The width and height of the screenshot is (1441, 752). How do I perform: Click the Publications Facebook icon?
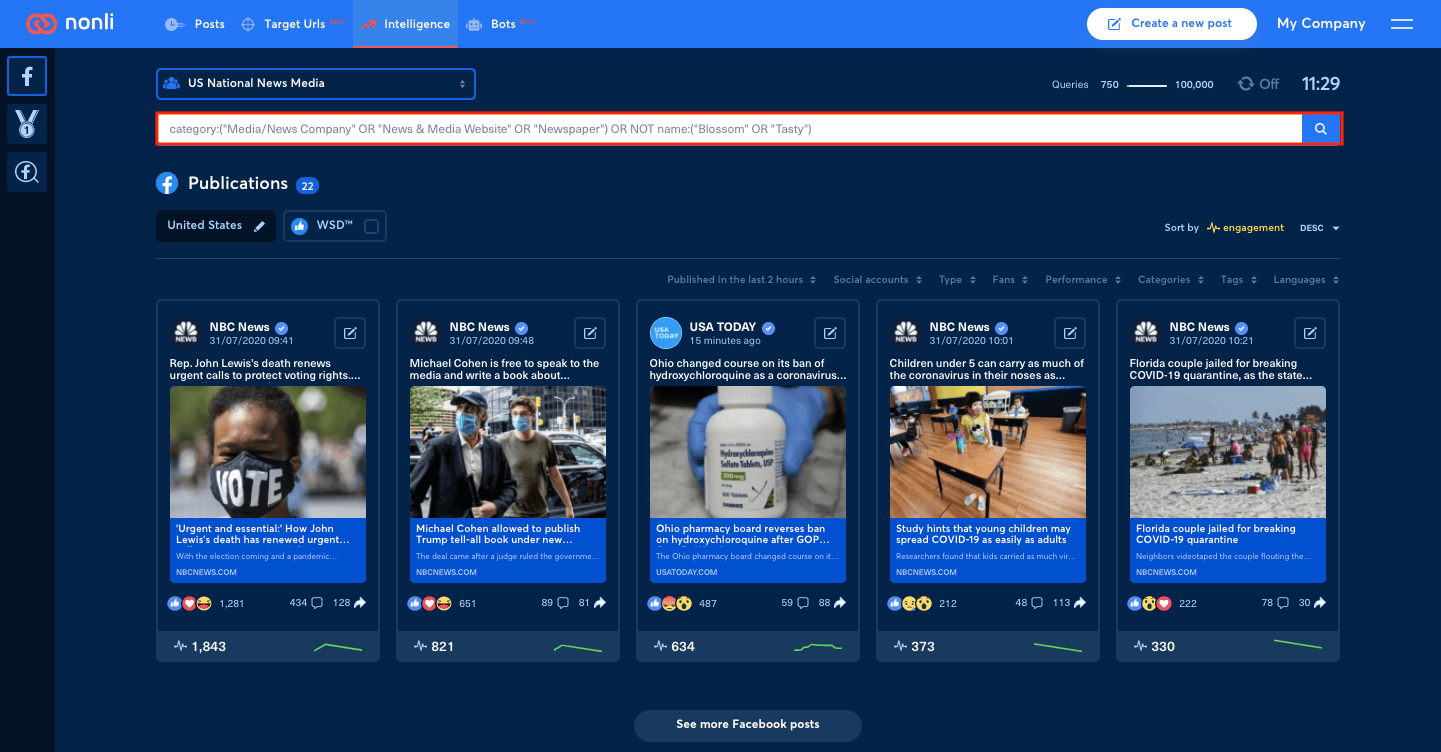167,183
